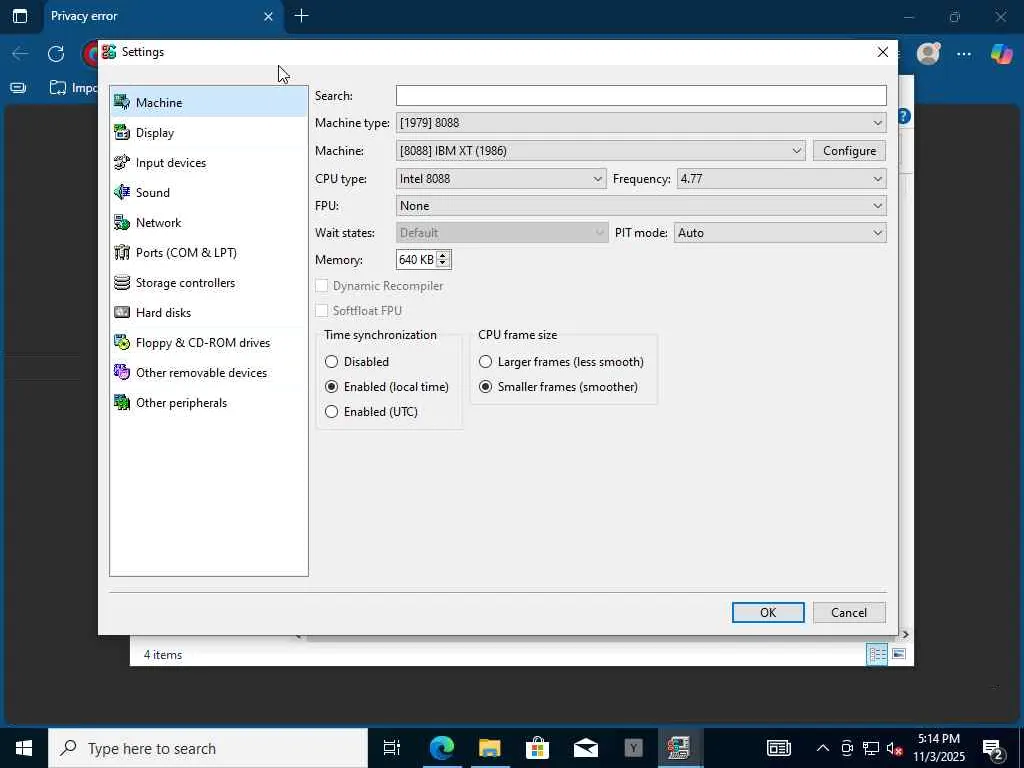Click the Input devices mouse icon
Screen dimensions: 1024x768
122,163
